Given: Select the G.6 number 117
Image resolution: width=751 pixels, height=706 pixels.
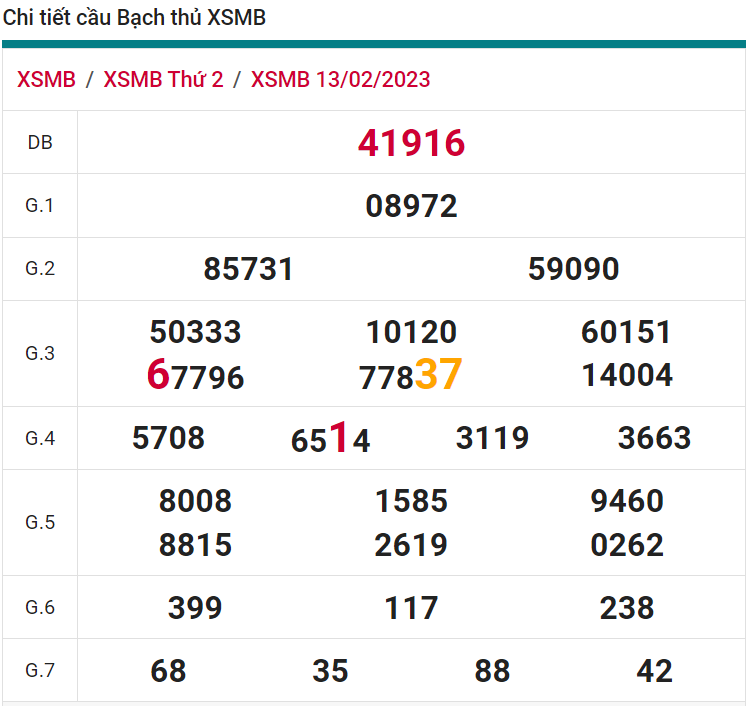Looking at the screenshot, I should (x=411, y=608).
